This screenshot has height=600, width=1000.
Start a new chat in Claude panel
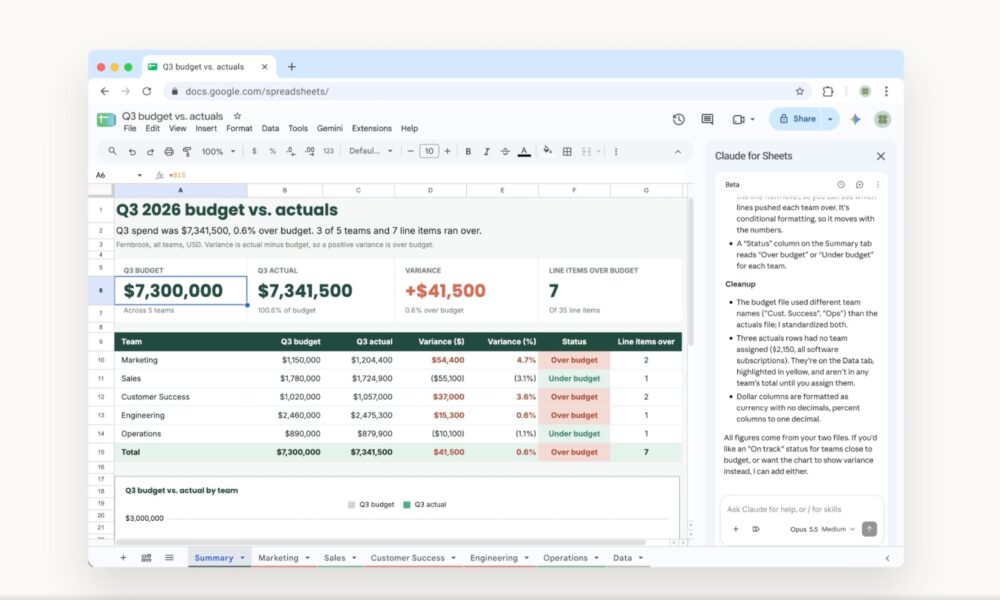coord(860,185)
